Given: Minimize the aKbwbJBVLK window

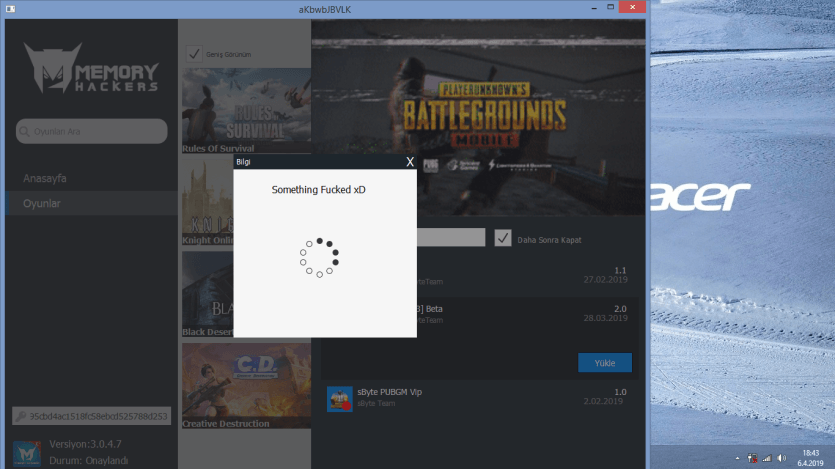Looking at the screenshot, I should pyautogui.click(x=594, y=7).
